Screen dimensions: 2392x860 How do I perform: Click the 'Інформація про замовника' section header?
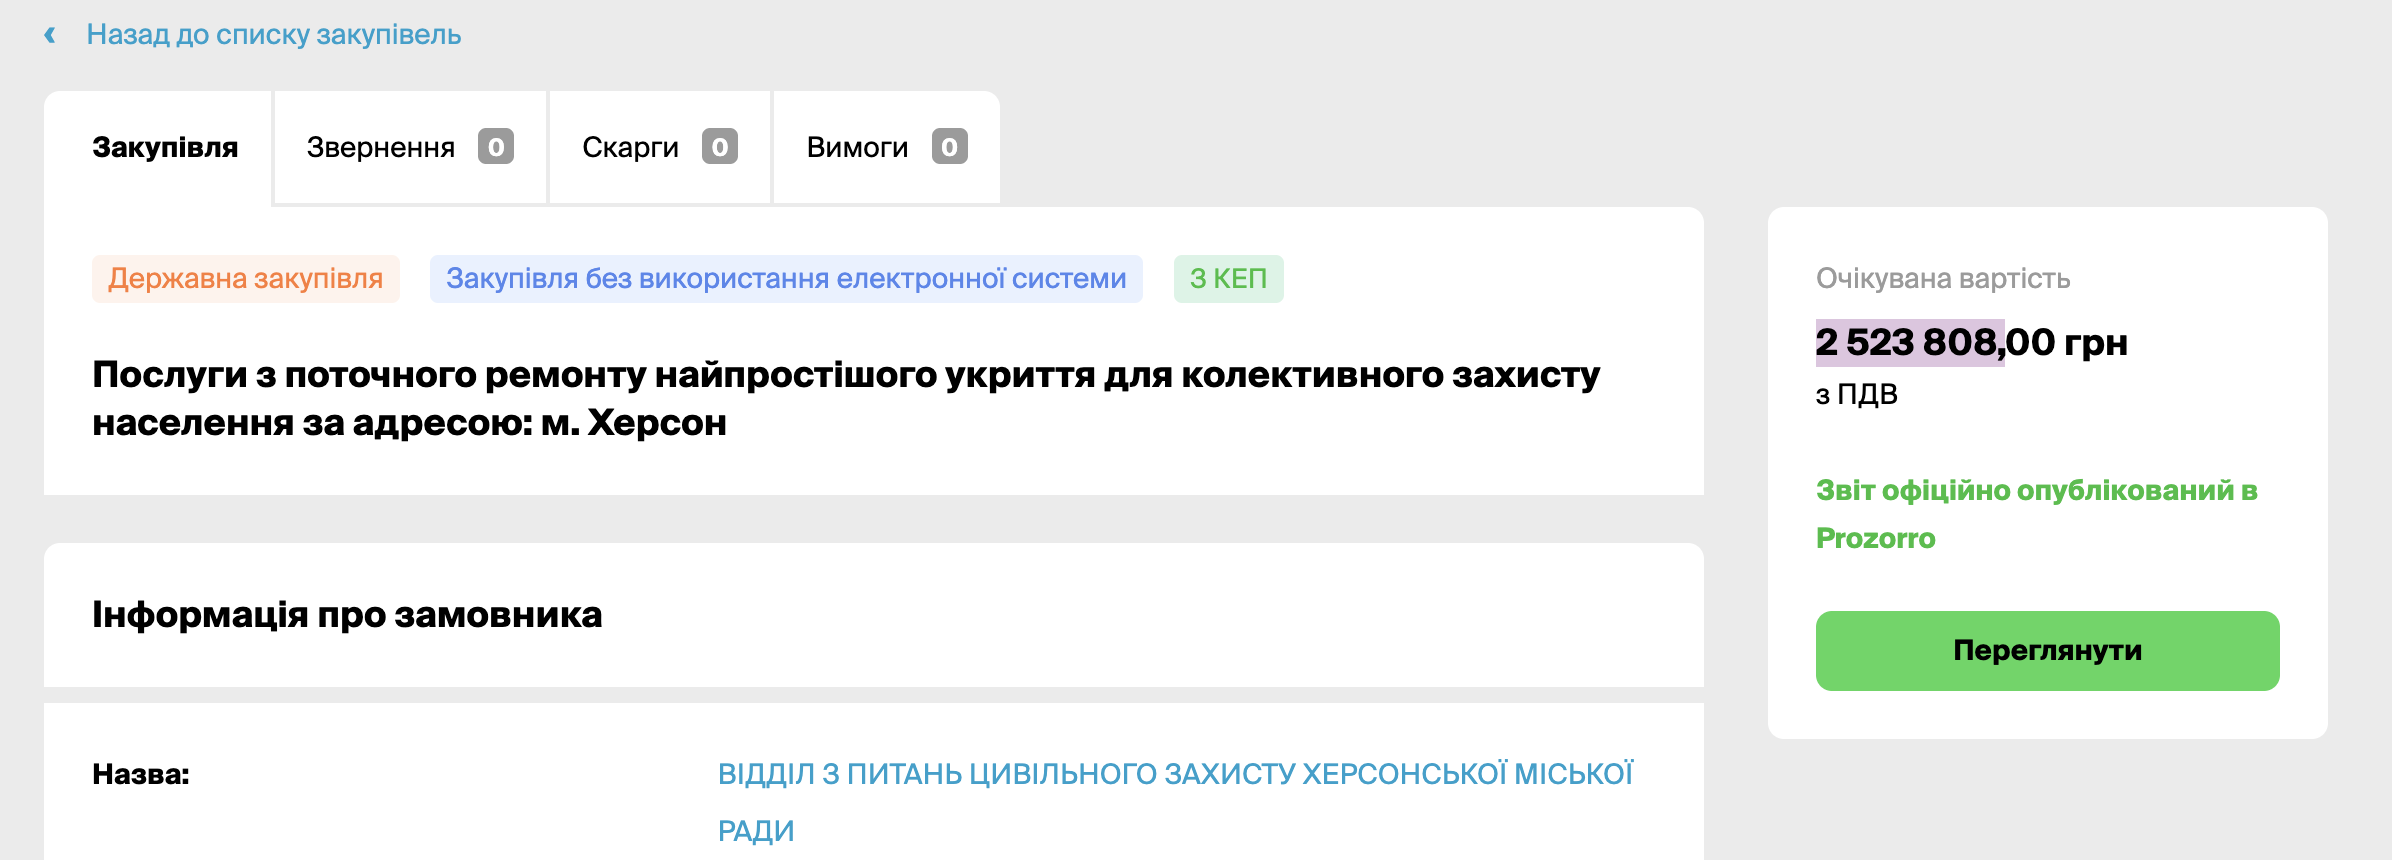click(347, 615)
